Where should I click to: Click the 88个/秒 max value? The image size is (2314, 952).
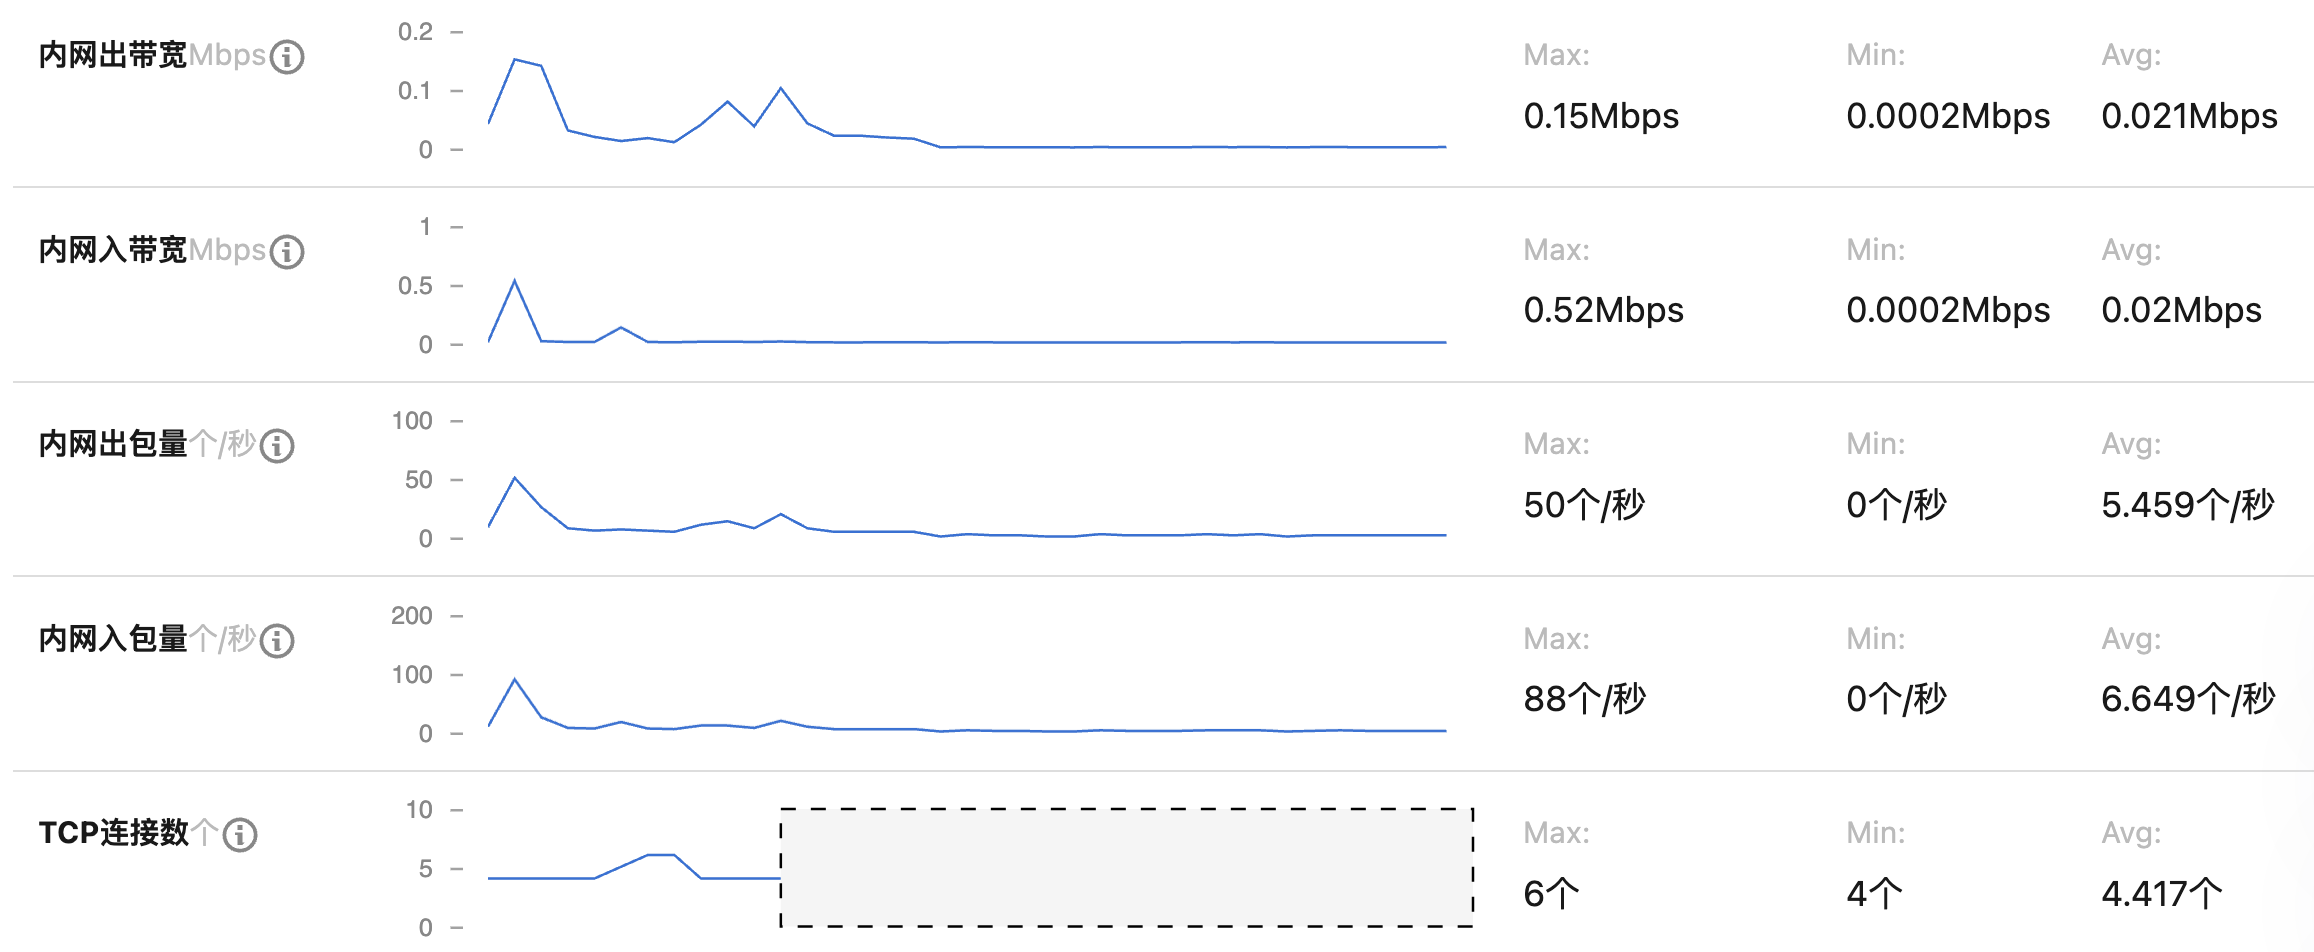coord(1584,699)
